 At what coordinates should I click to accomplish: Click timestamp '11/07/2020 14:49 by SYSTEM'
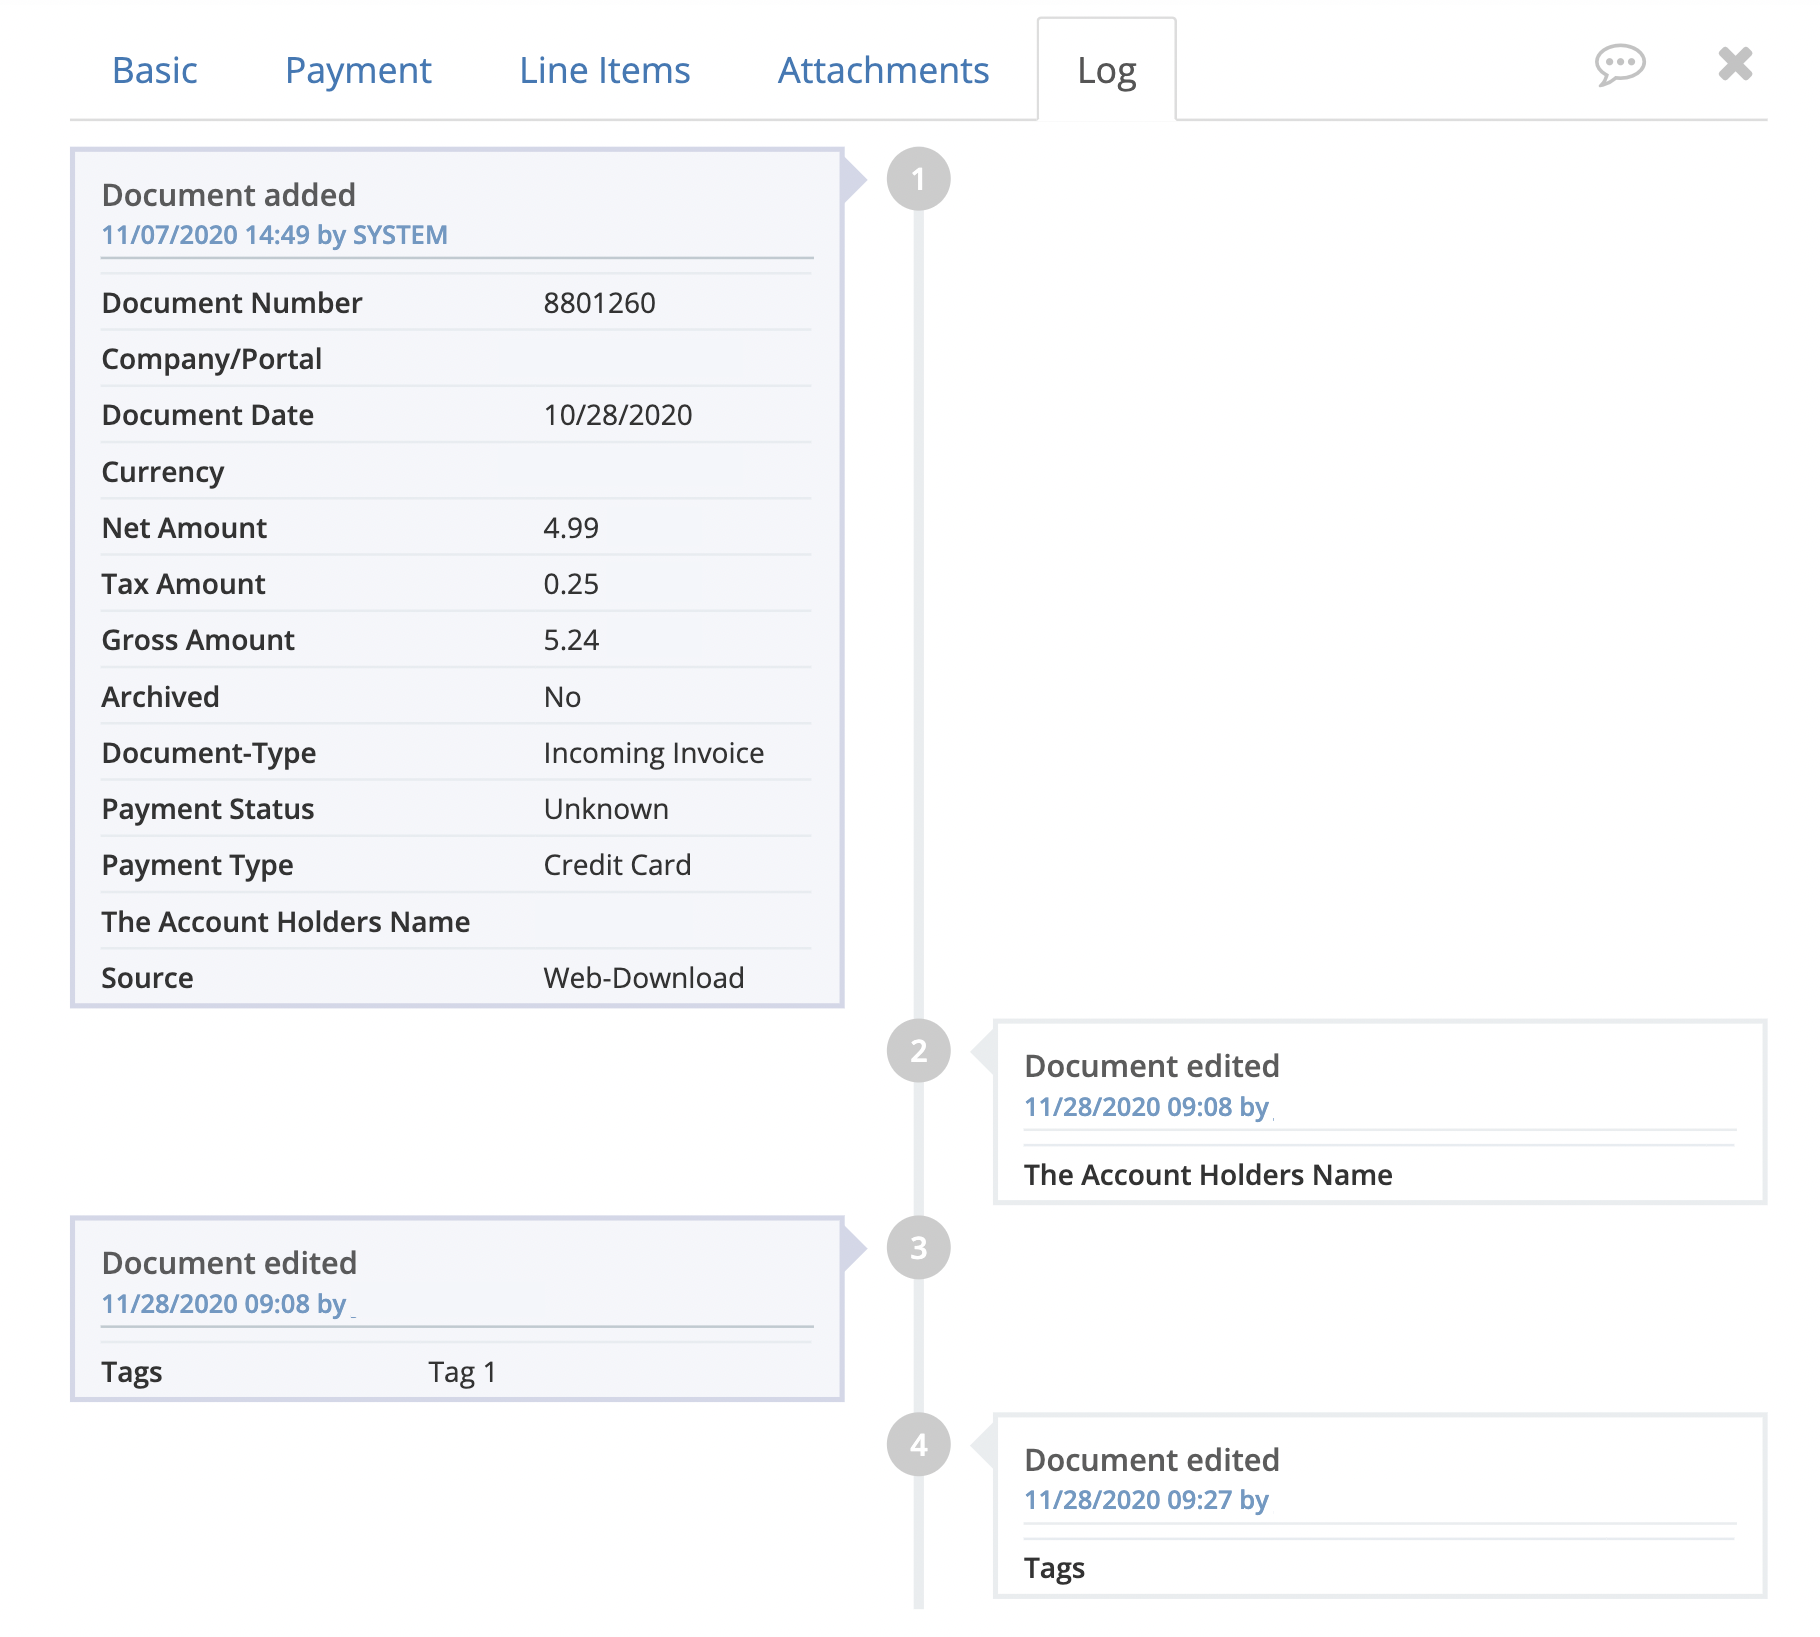[274, 235]
